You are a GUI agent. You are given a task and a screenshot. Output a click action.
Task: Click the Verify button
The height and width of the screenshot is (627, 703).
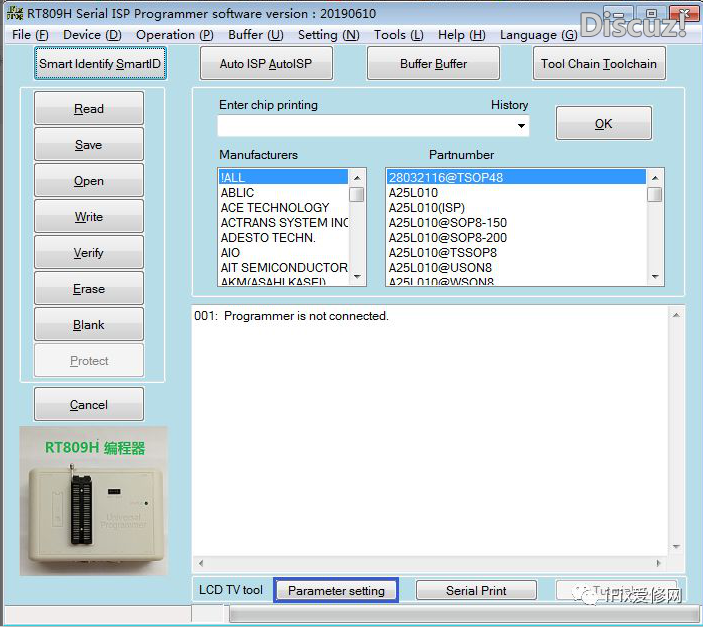click(89, 253)
